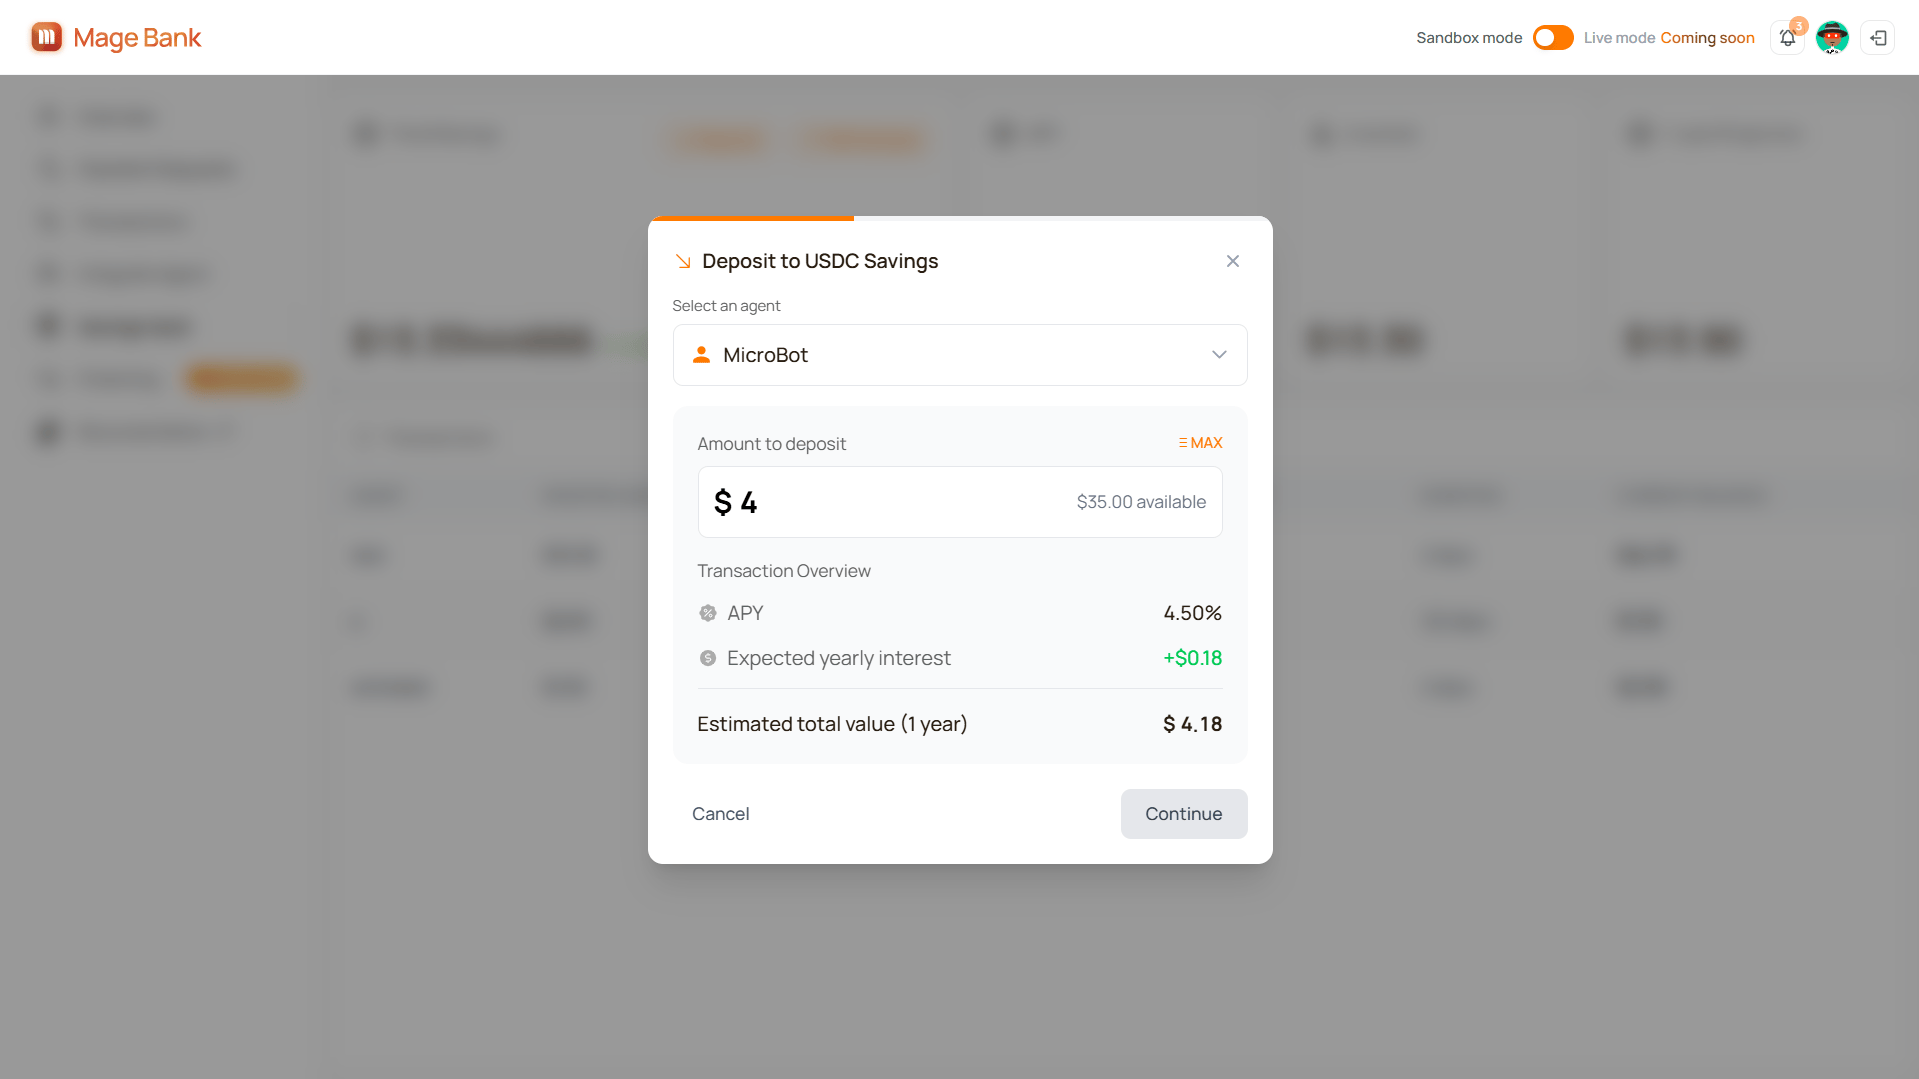The width and height of the screenshot is (1919, 1079).
Task: Click the Select an agent label
Action: [x=726, y=306]
